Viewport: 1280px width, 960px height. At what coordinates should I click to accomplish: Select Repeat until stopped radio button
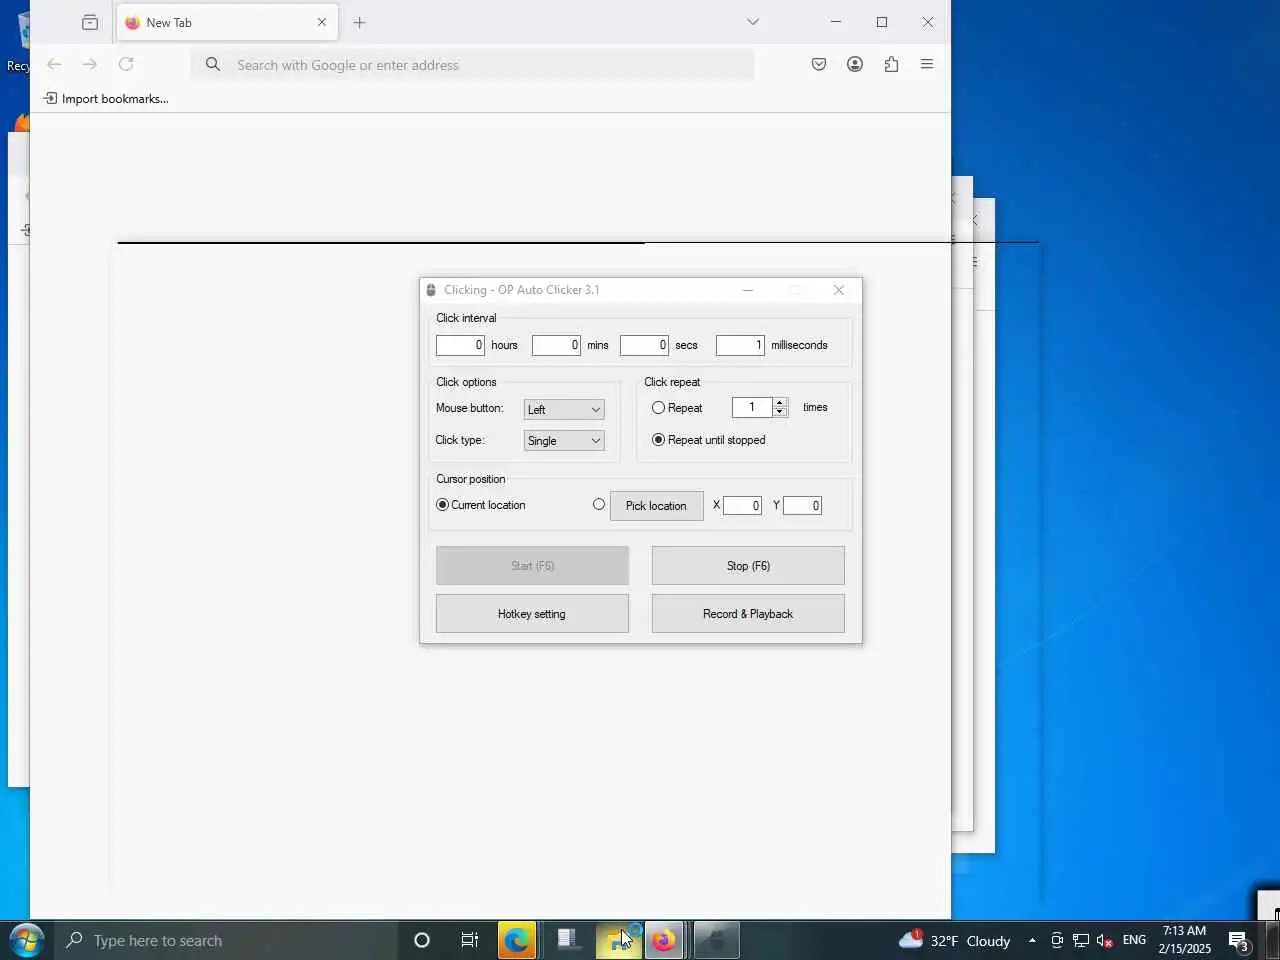[658, 440]
